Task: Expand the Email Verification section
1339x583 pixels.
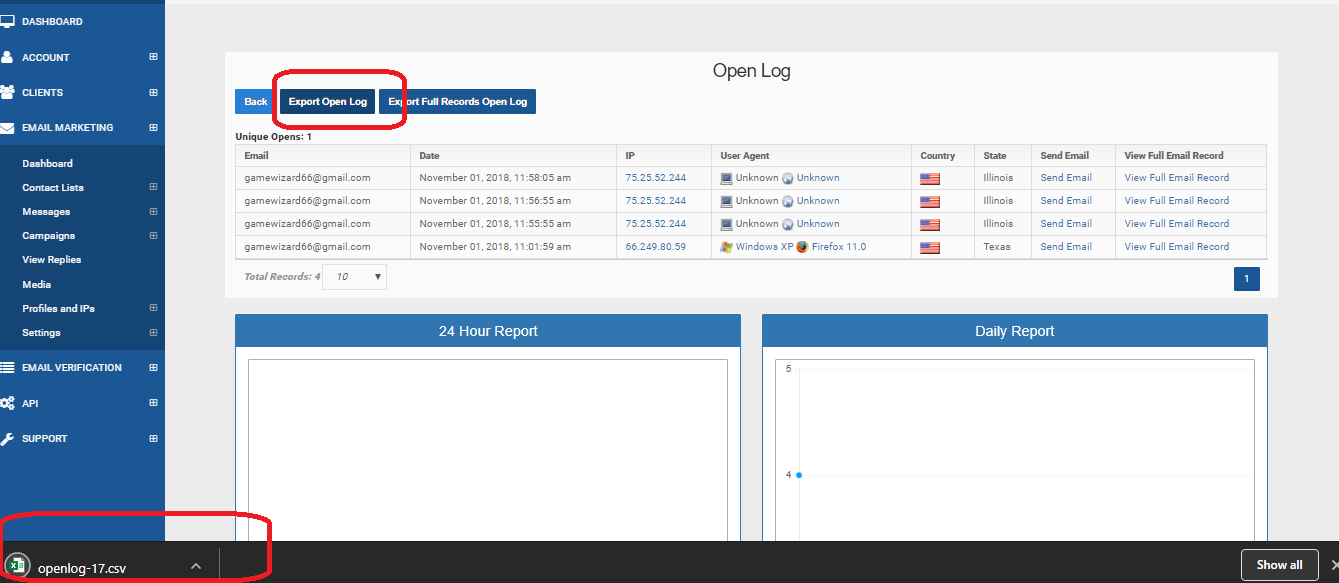Action: (x=153, y=367)
